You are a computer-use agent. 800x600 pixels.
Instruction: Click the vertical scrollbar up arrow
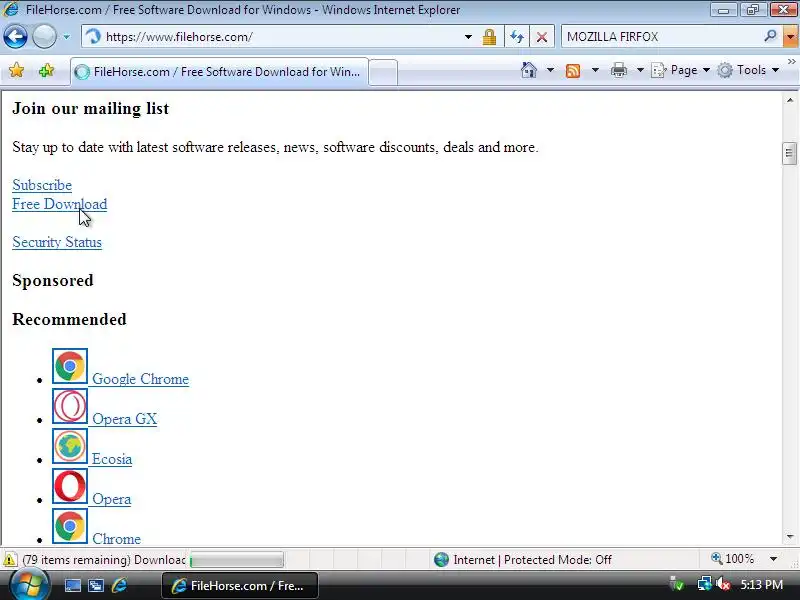point(790,101)
